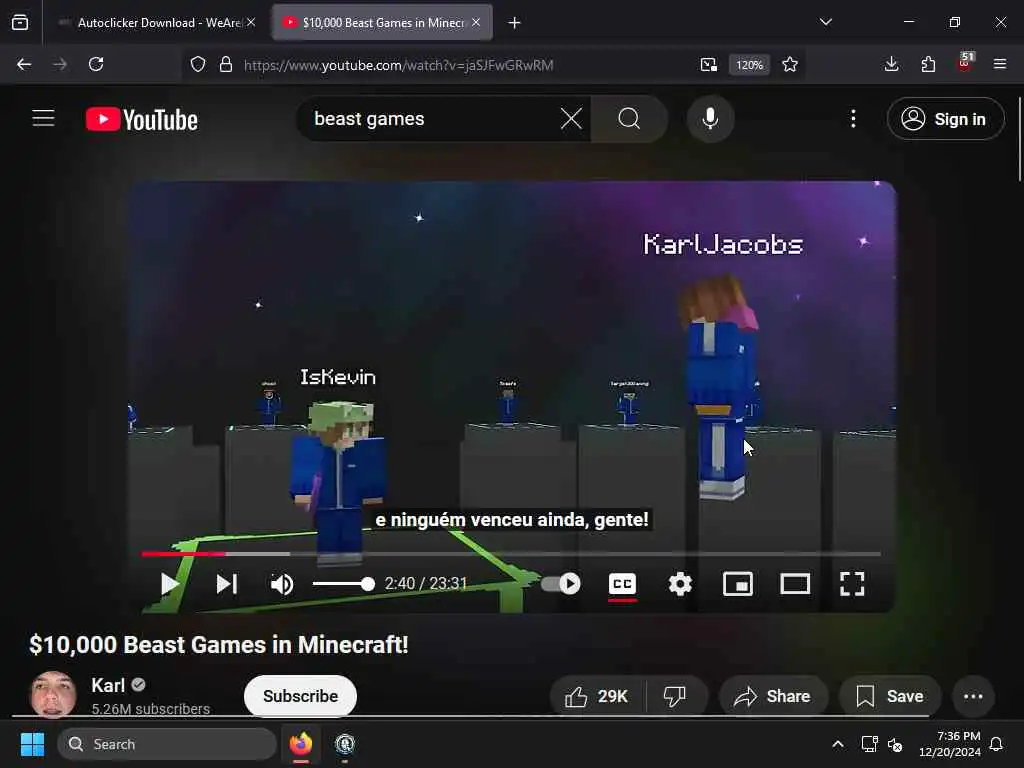Switch to Autoclicker Download tab
Viewport: 1024px width, 768px height.
[x=157, y=23]
